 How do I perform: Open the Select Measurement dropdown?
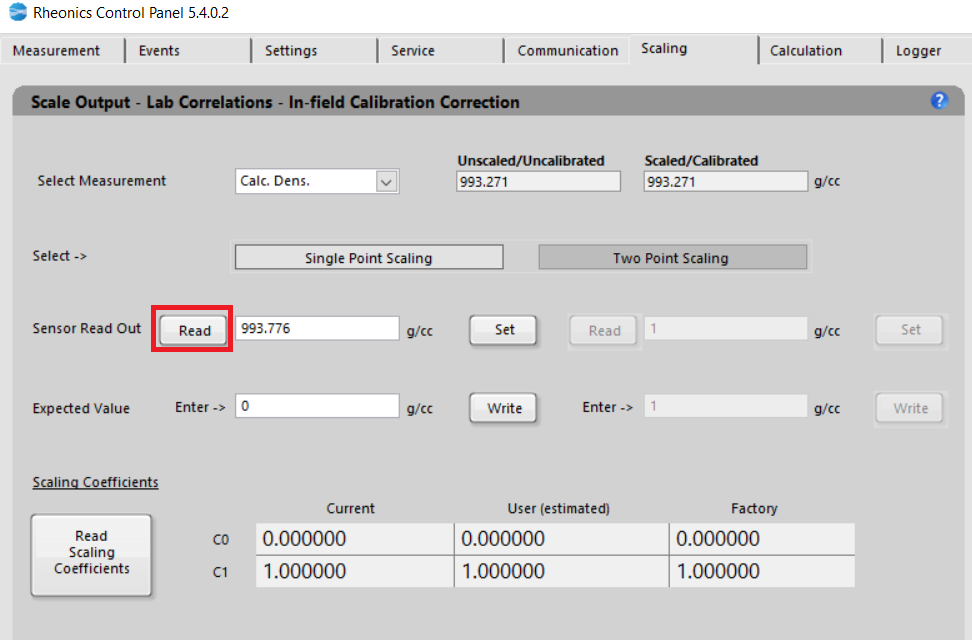point(386,182)
